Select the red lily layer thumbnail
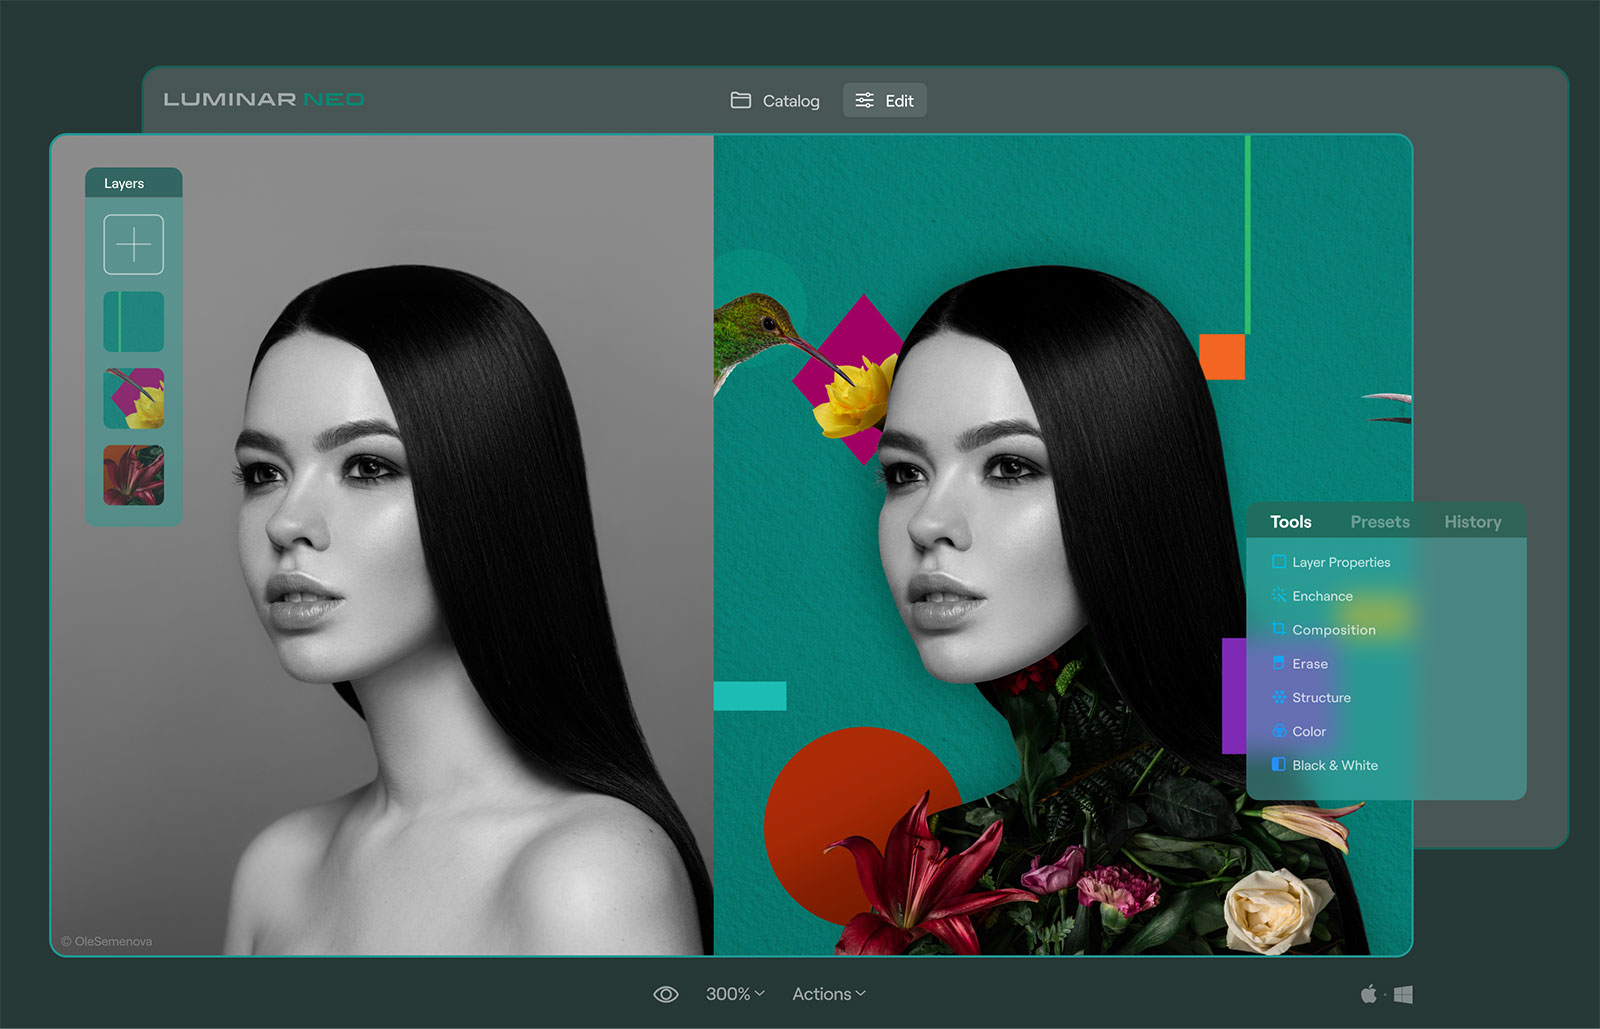The width and height of the screenshot is (1600, 1029). click(x=133, y=475)
